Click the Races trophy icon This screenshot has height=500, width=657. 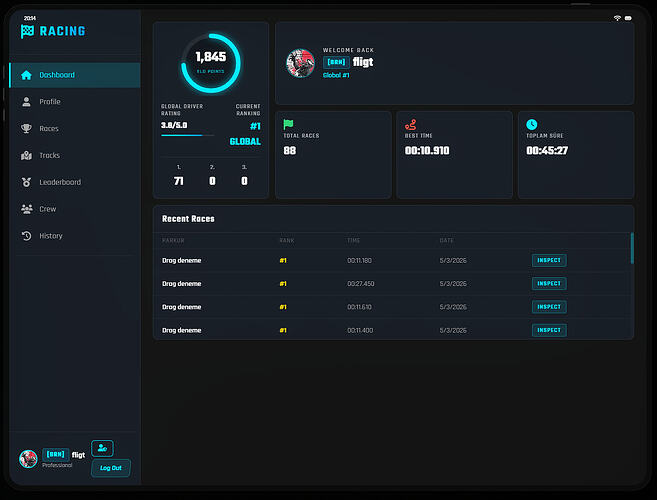(26, 128)
